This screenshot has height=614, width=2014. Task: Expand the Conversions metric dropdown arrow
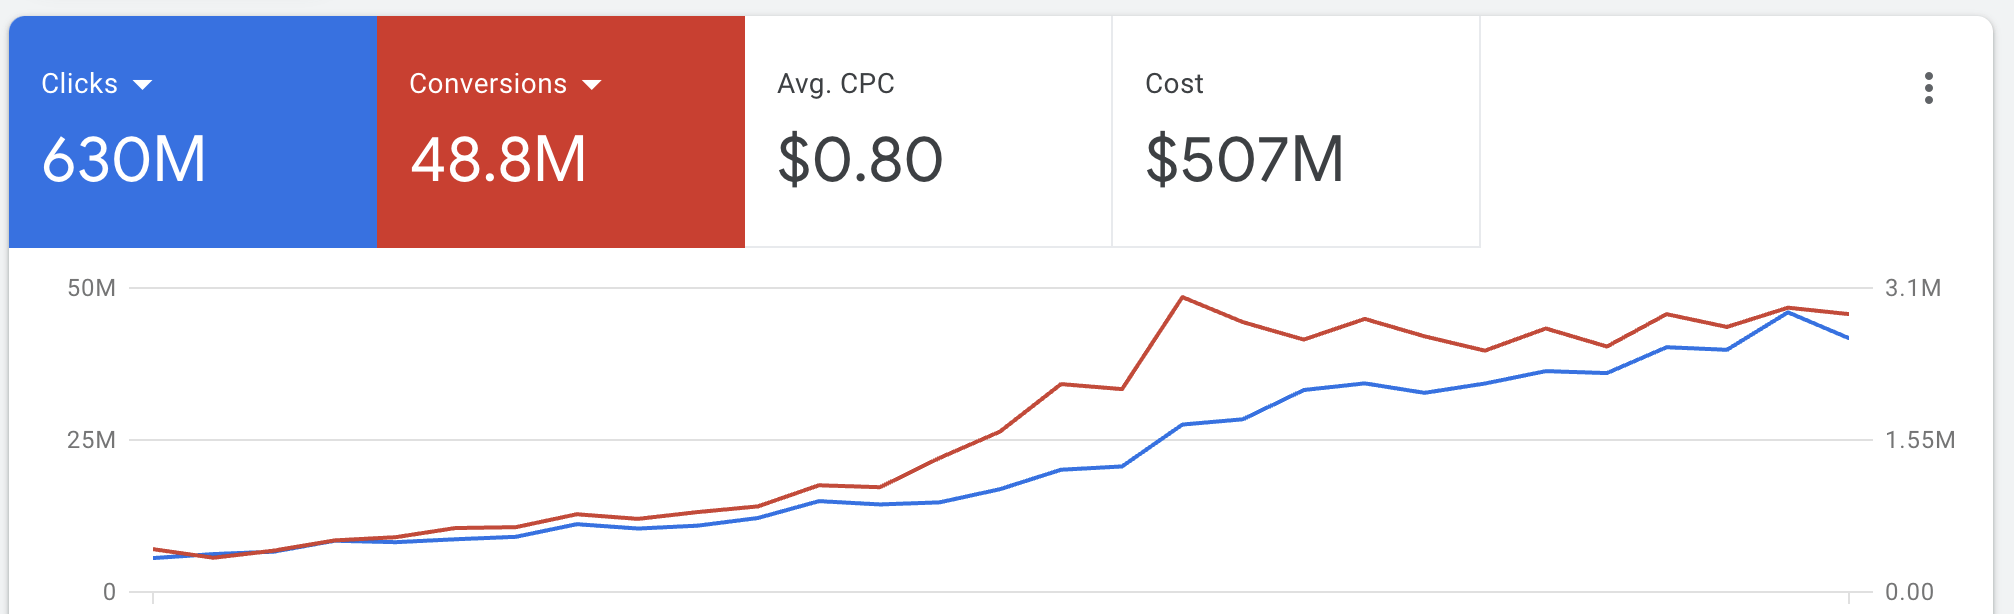click(592, 85)
